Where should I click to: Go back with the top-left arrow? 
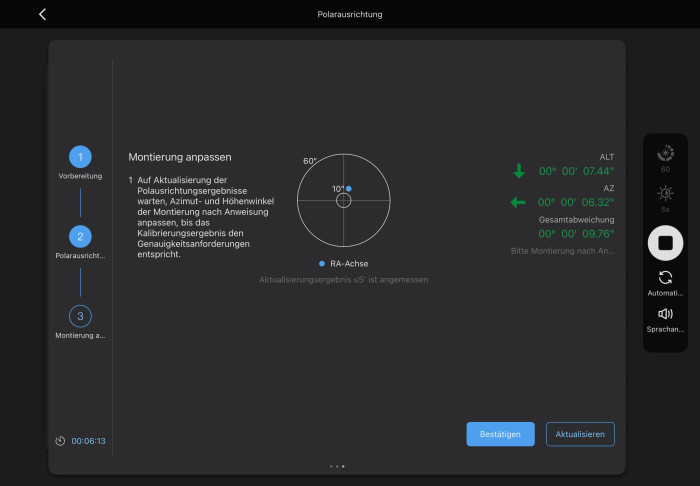[x=42, y=14]
